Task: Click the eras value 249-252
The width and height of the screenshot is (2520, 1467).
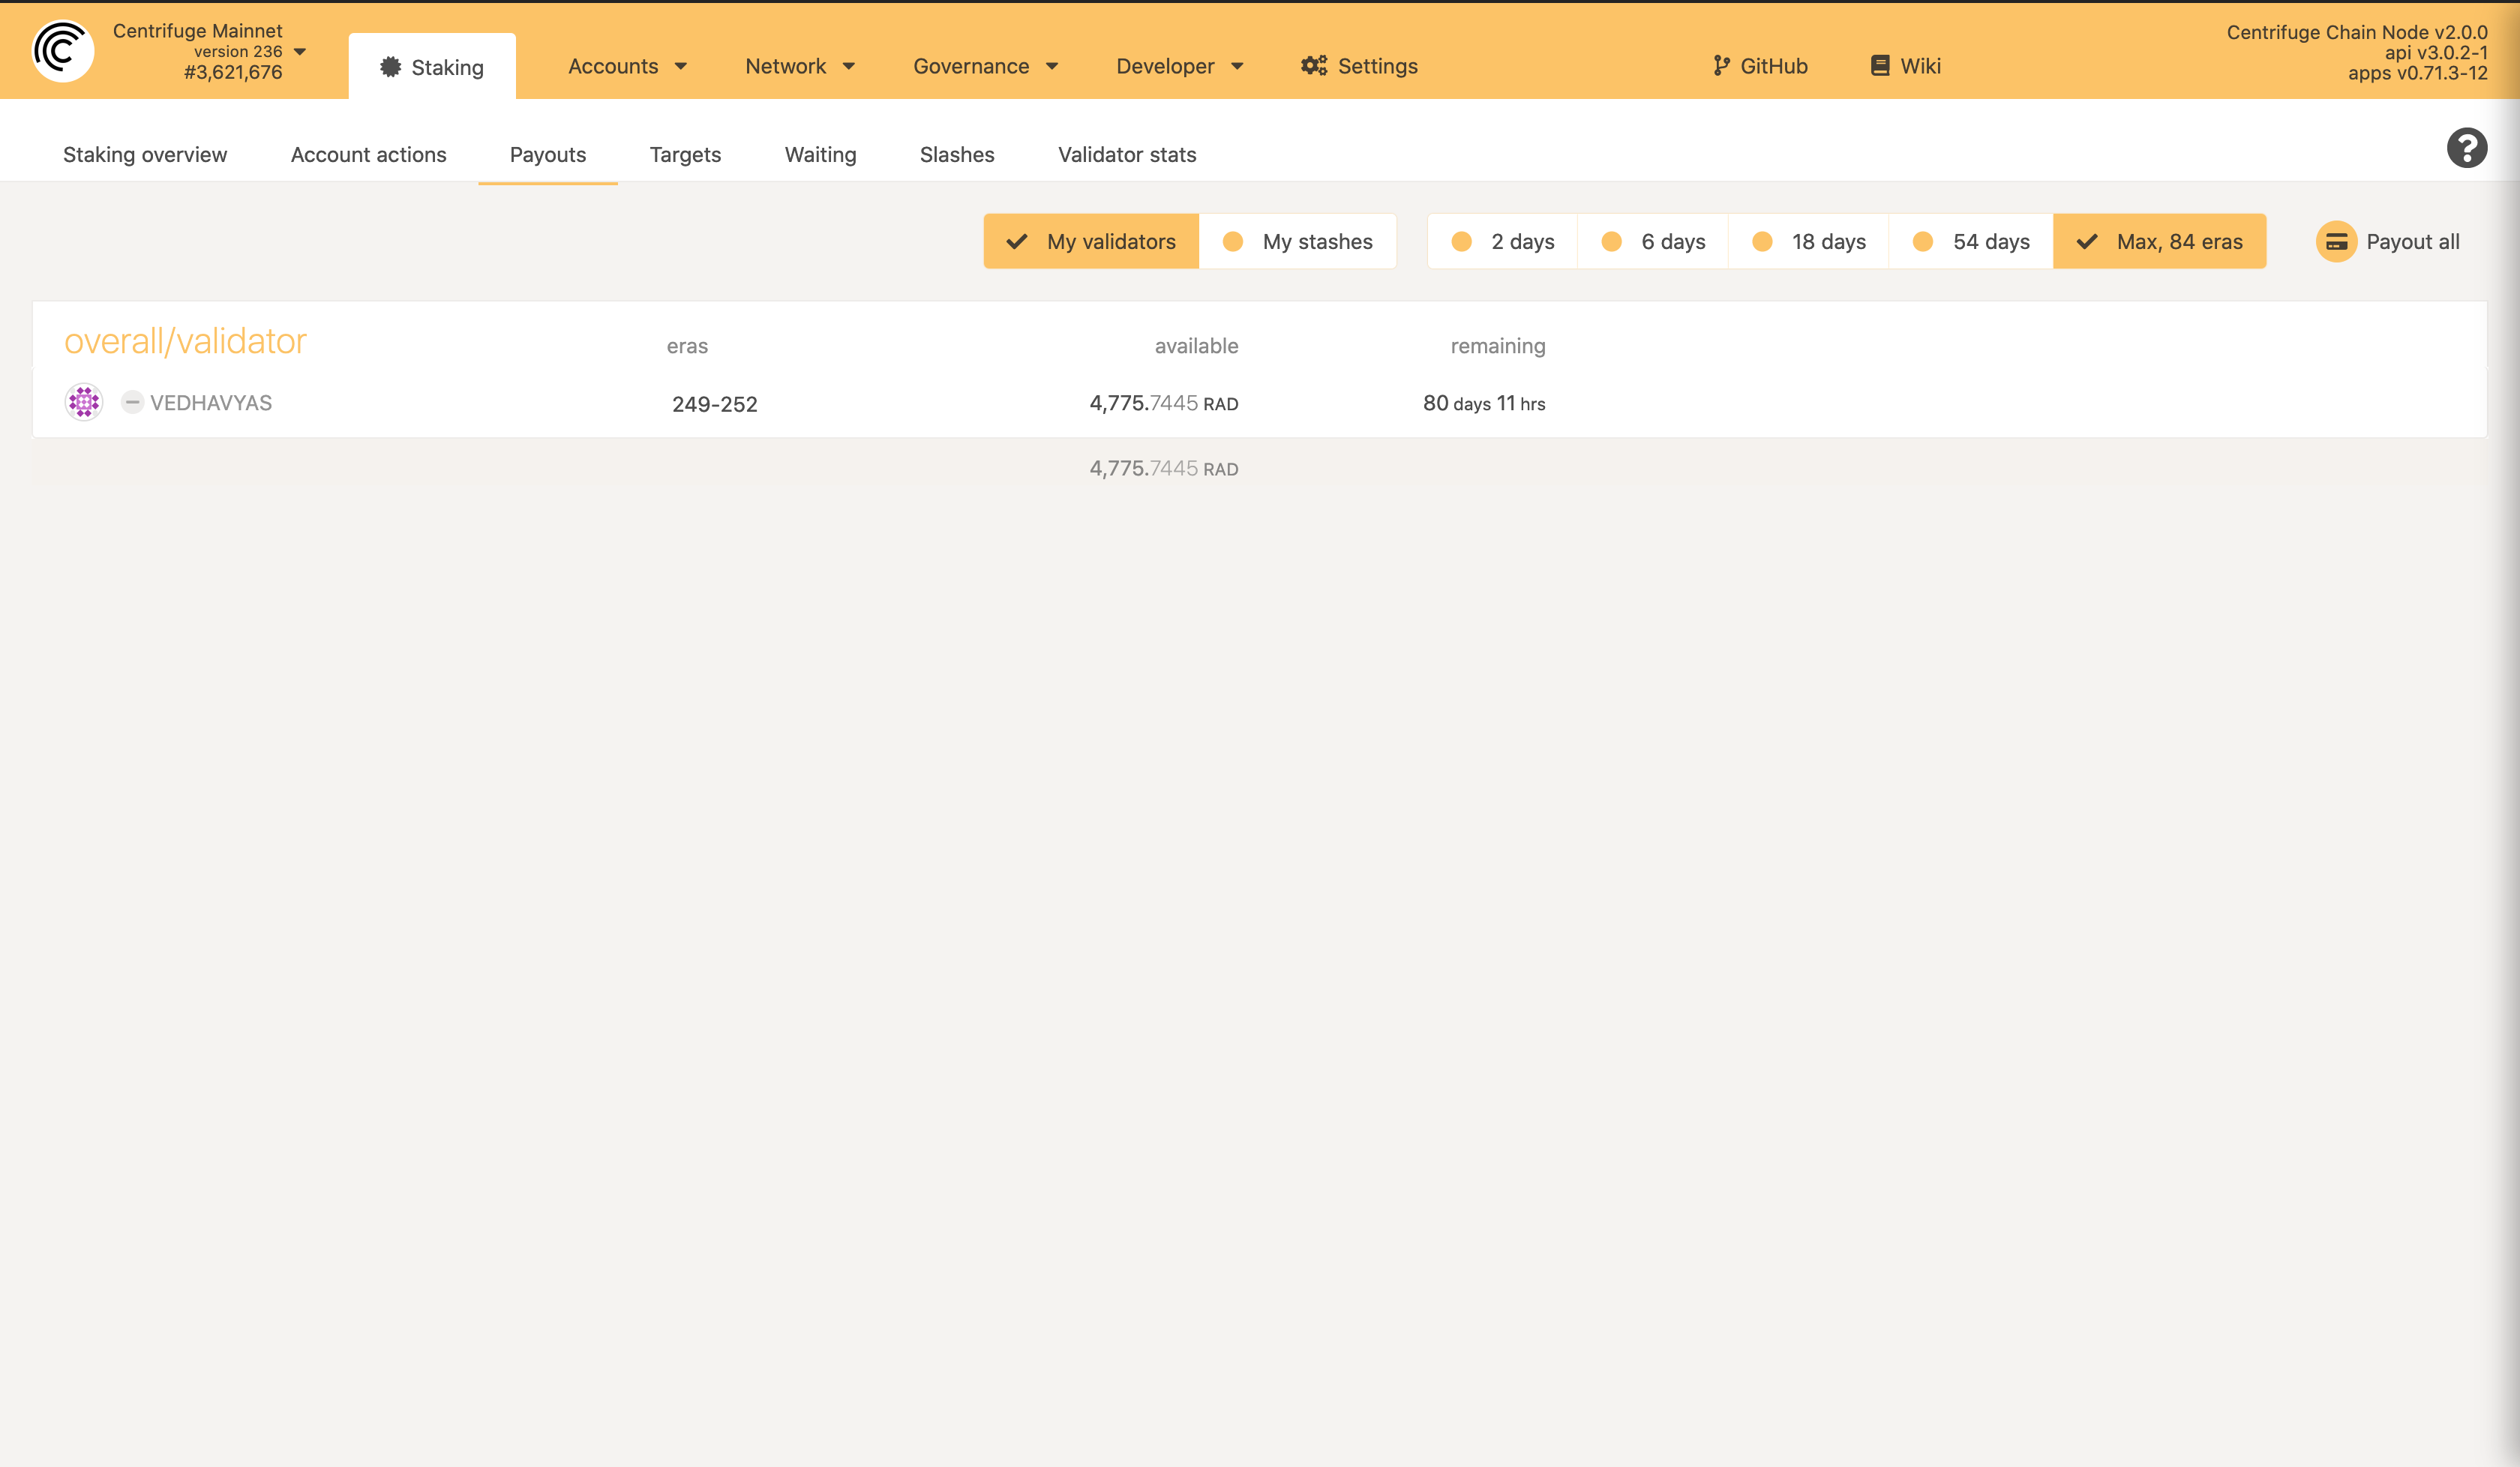Action: [714, 404]
